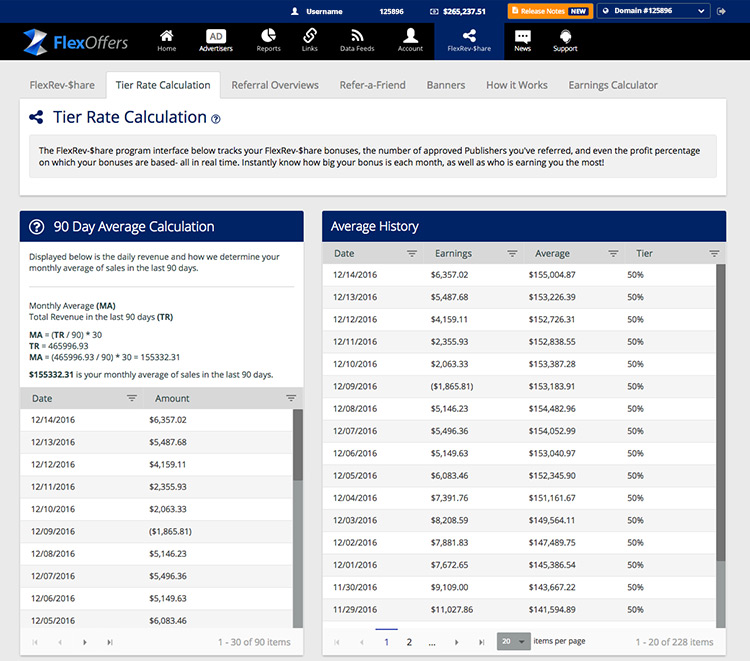This screenshot has height=661, width=750.
Task: Open the Home navigation icon
Action: [166, 35]
